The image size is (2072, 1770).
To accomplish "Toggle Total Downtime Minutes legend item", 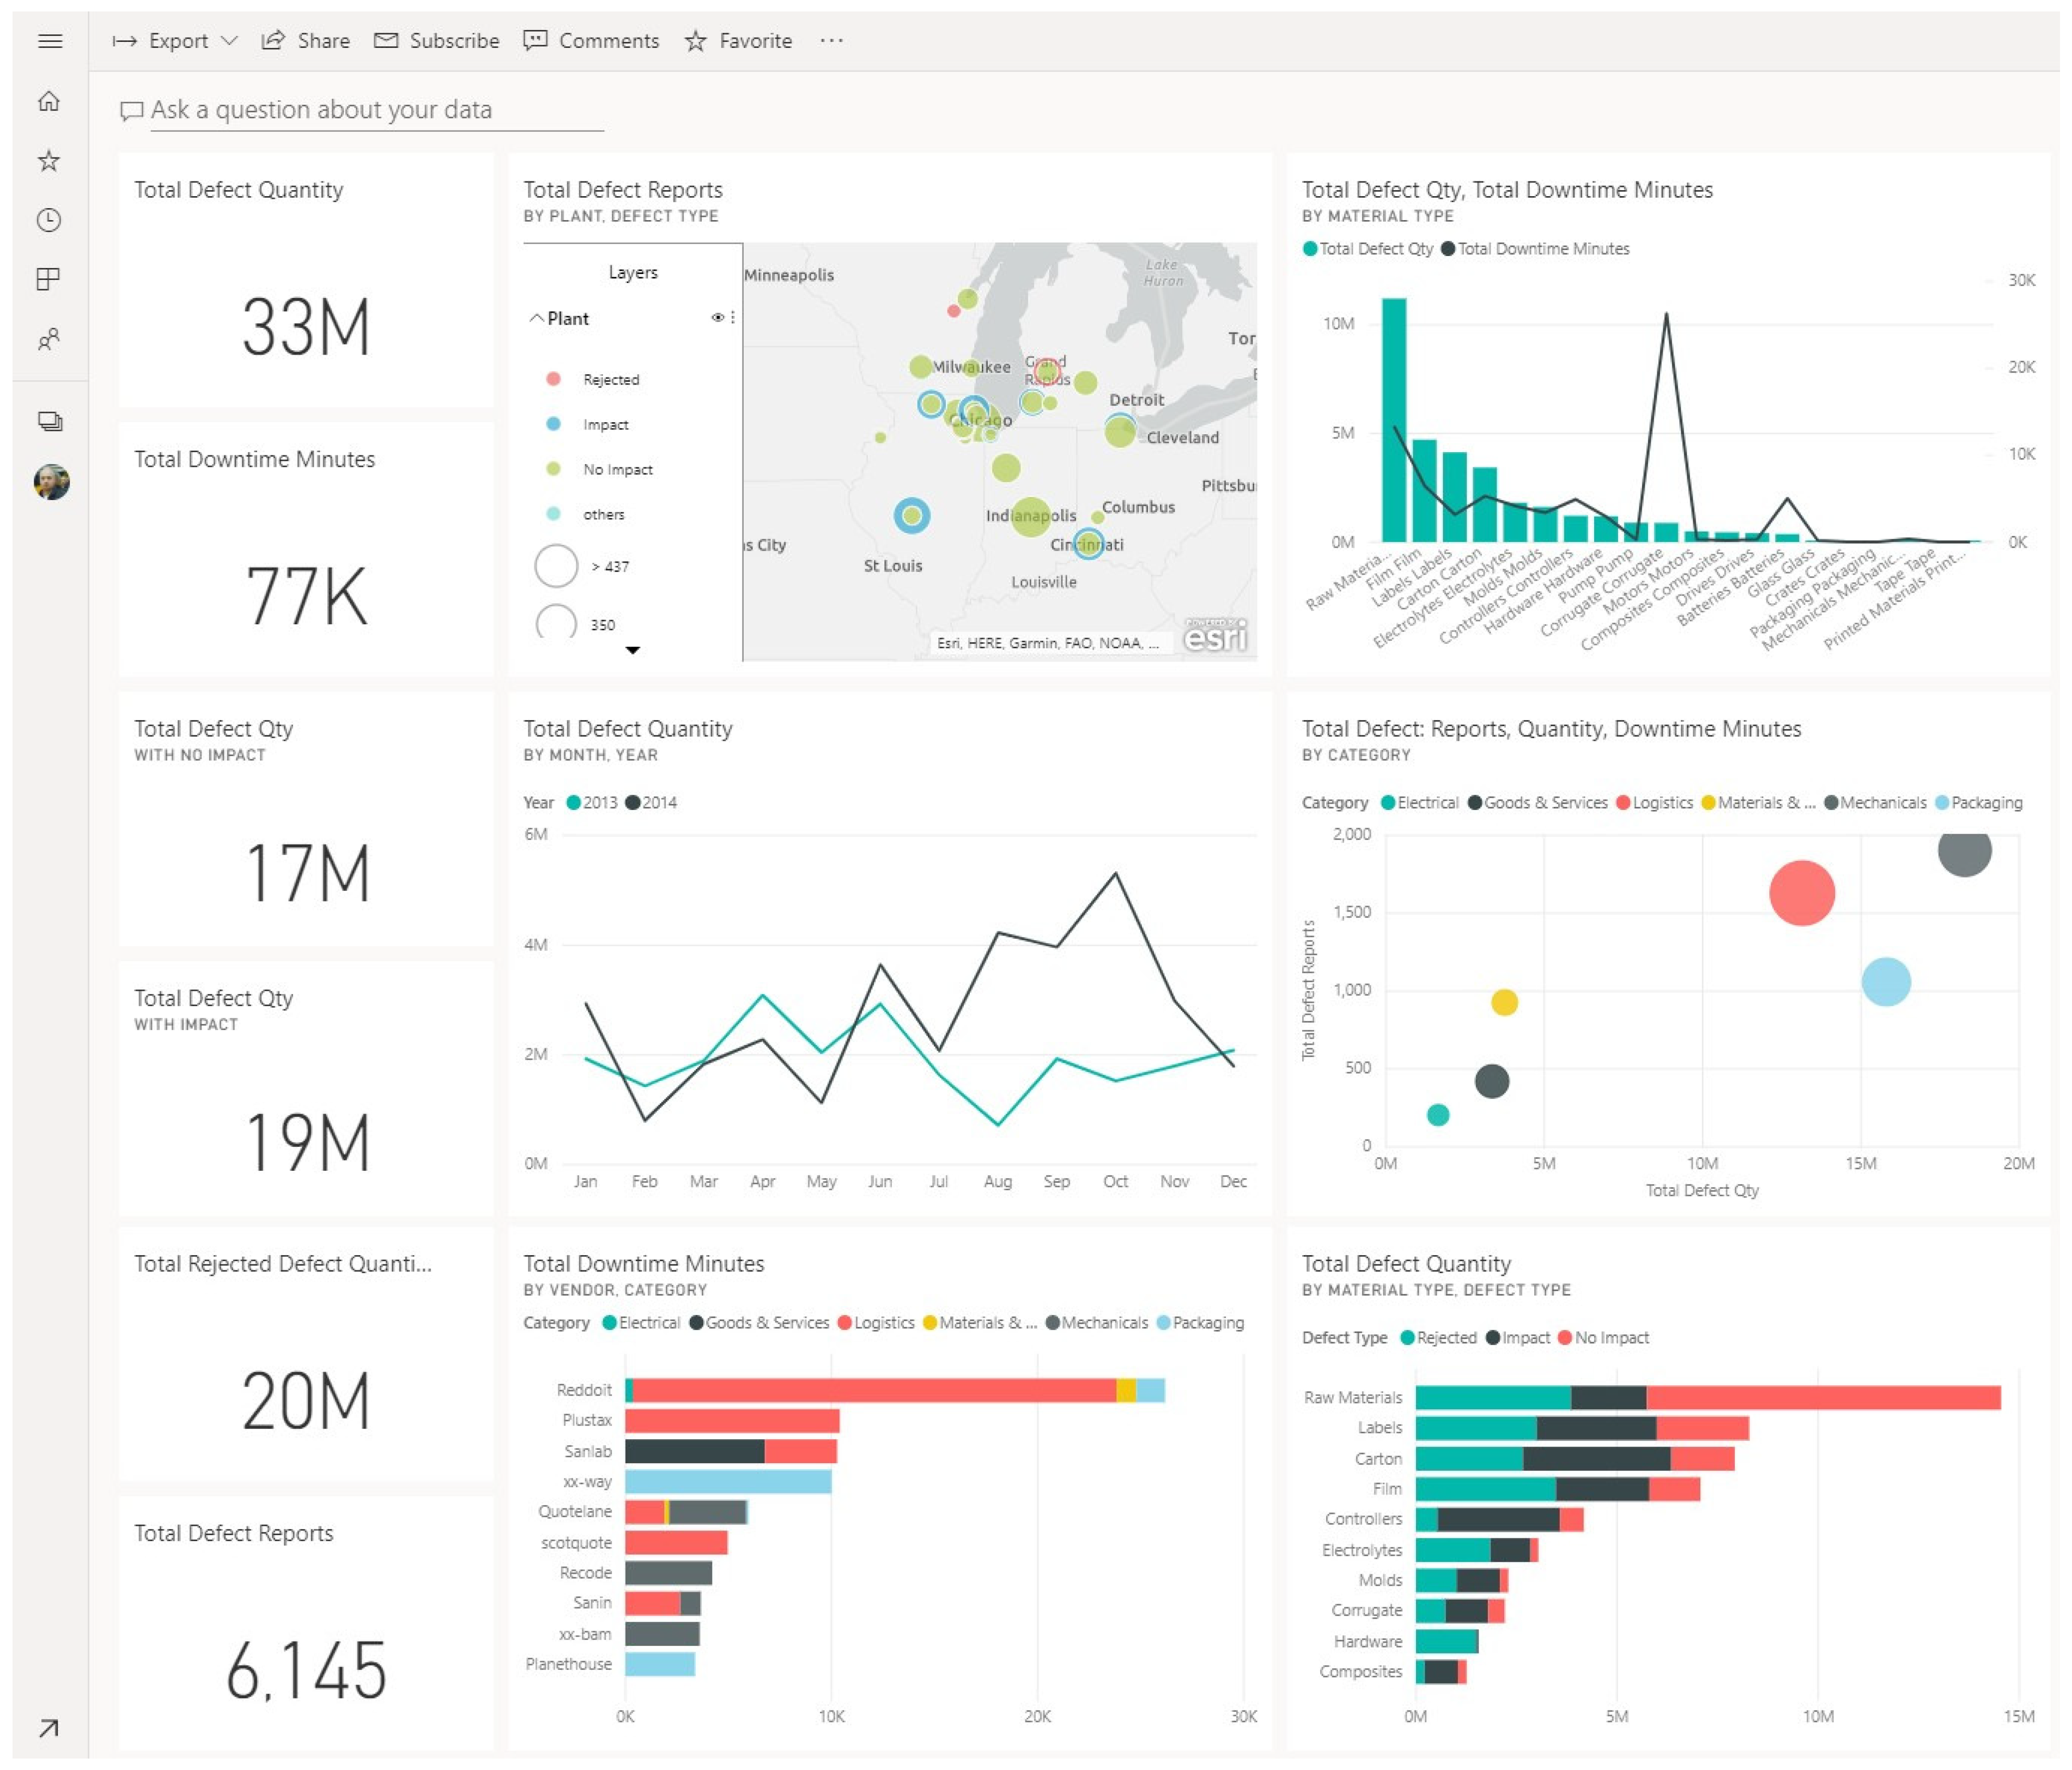I will [1535, 249].
